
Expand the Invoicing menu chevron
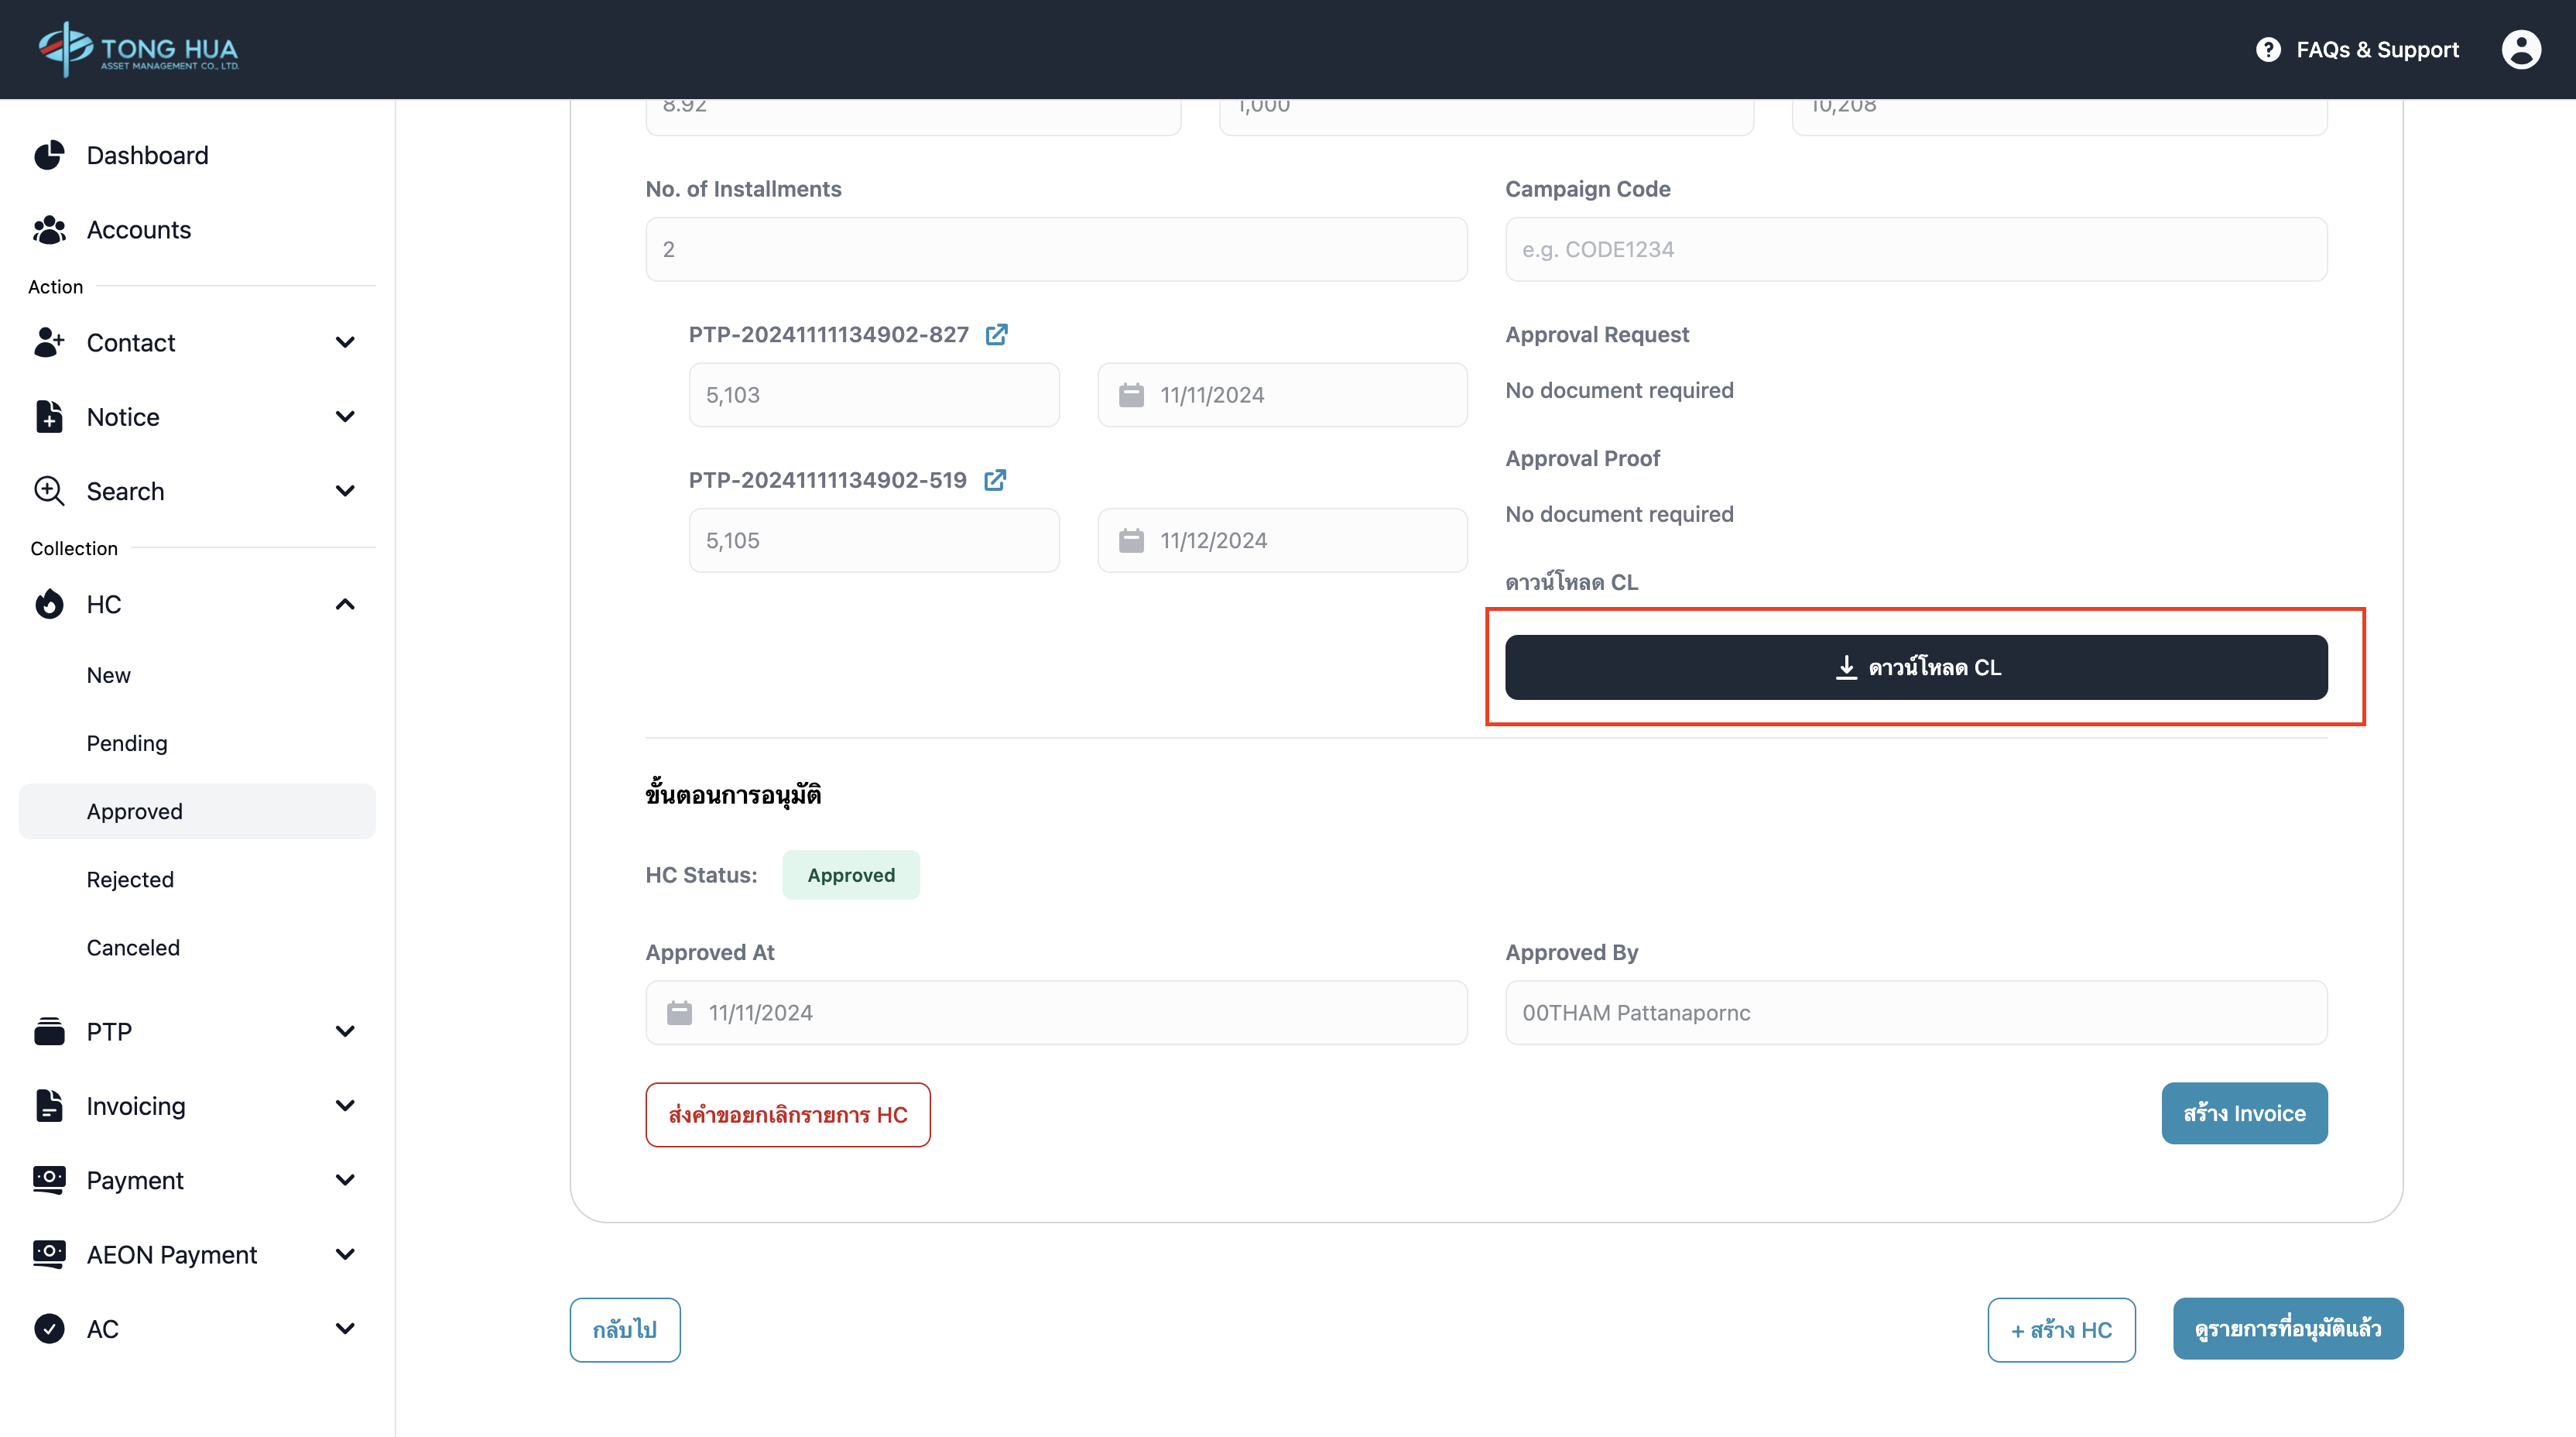point(345,1106)
